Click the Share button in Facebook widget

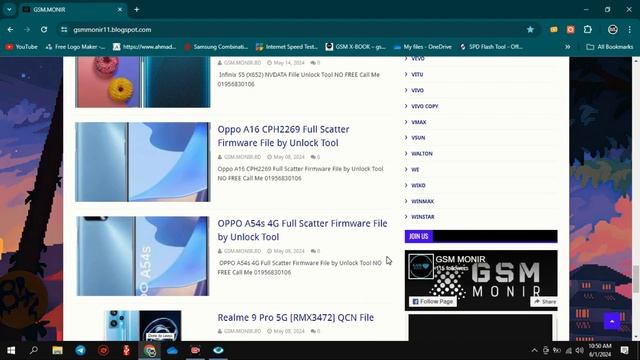[544, 302]
